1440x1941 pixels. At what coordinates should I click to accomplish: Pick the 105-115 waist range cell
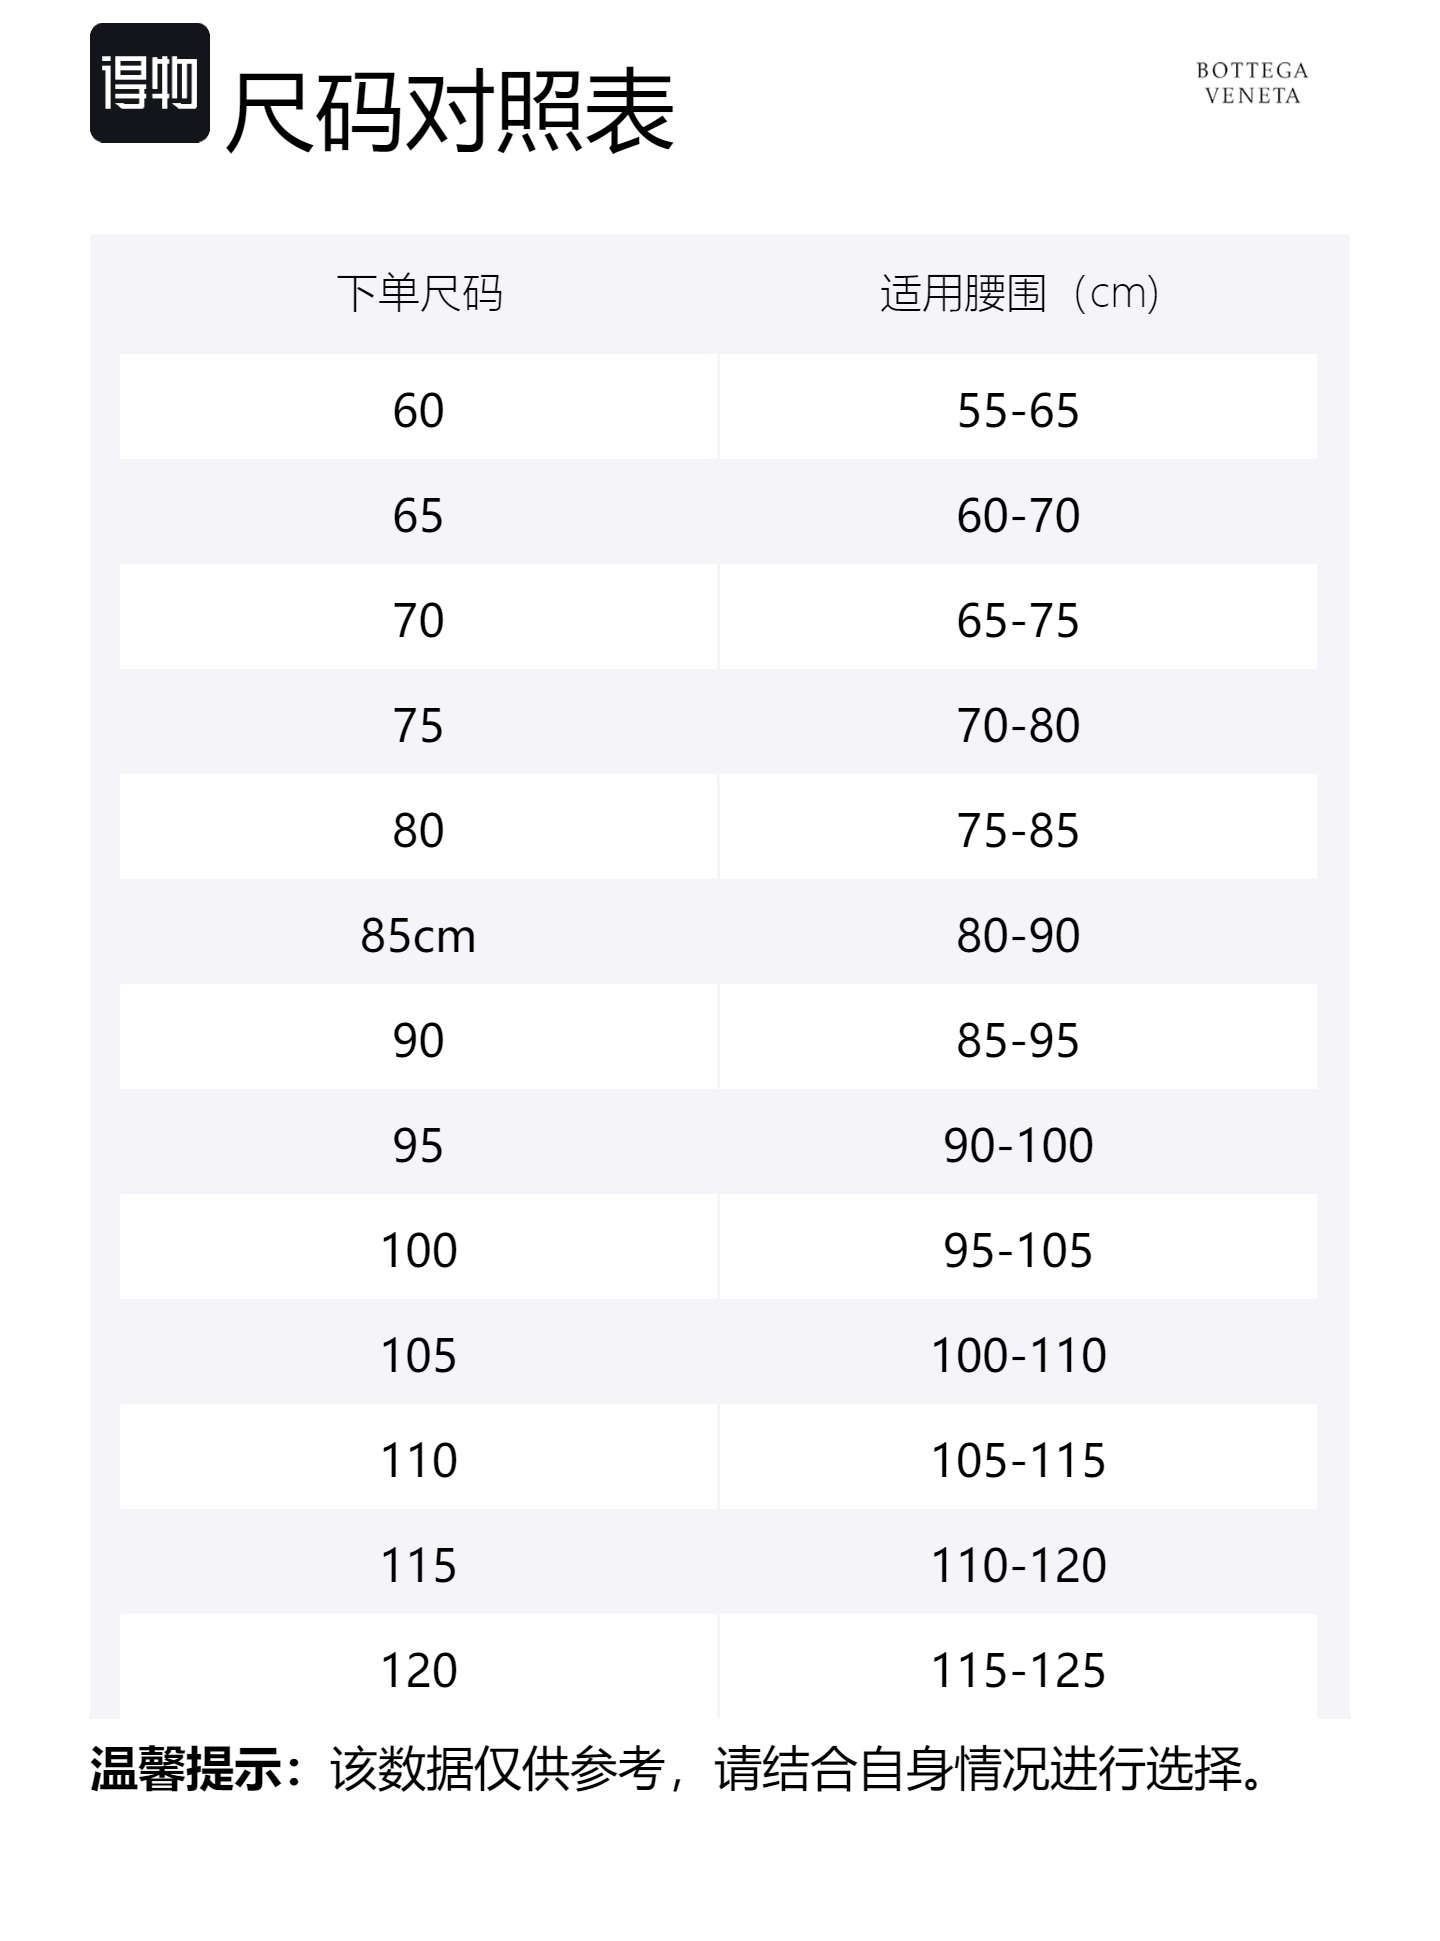(1018, 1461)
